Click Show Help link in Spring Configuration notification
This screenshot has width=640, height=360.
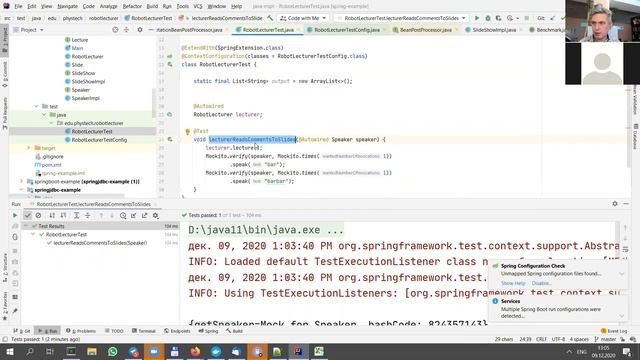[513, 283]
